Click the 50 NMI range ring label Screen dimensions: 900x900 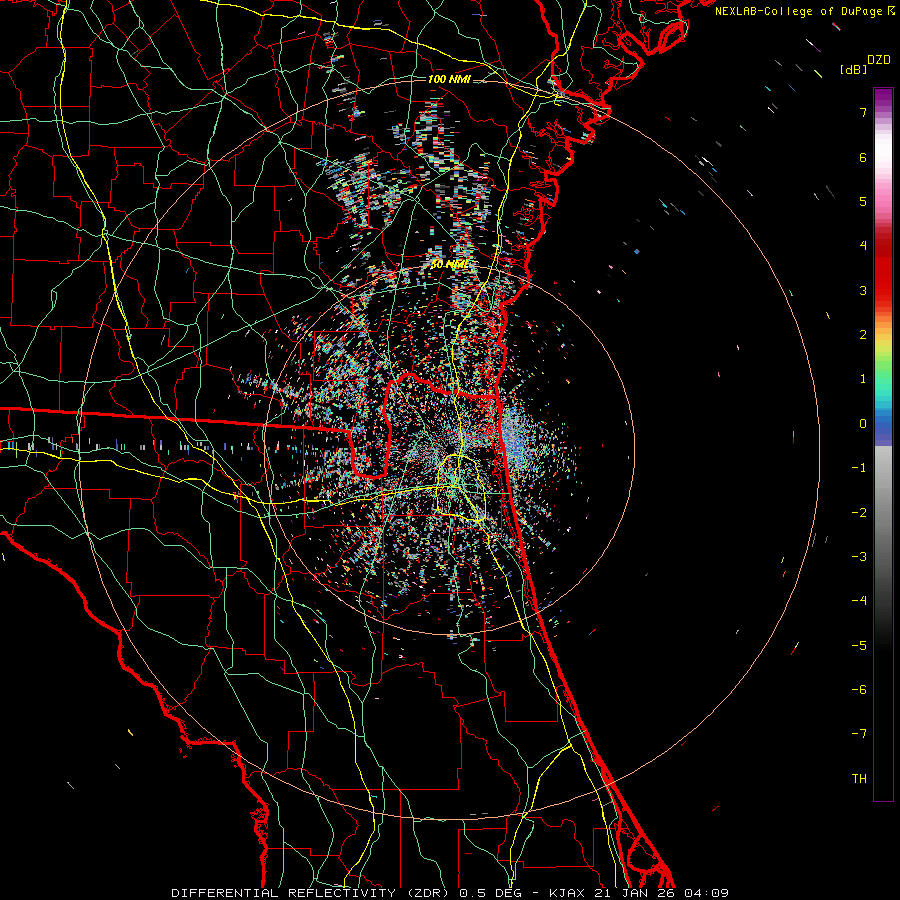(449, 265)
